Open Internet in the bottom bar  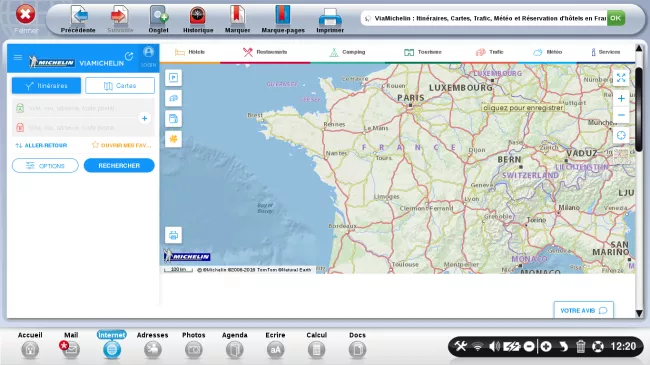(x=112, y=345)
